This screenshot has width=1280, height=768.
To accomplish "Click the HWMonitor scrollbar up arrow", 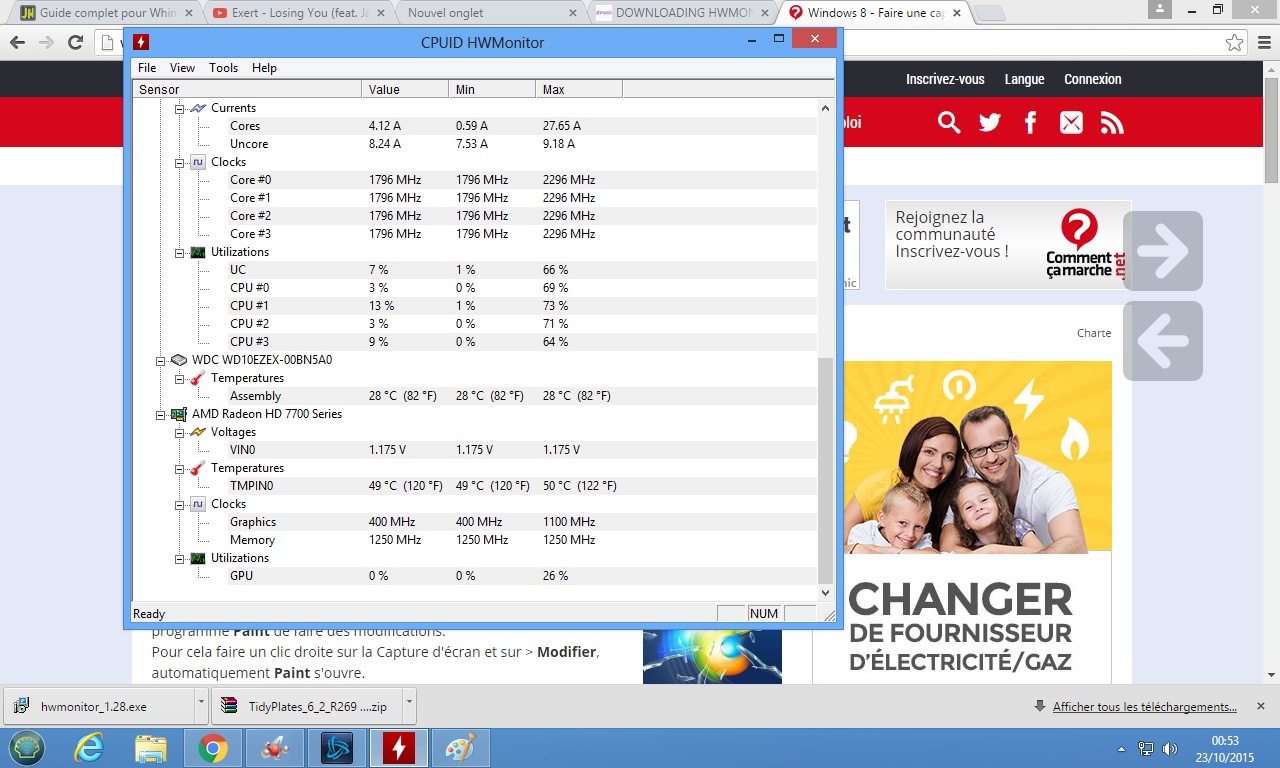I will coord(826,108).
